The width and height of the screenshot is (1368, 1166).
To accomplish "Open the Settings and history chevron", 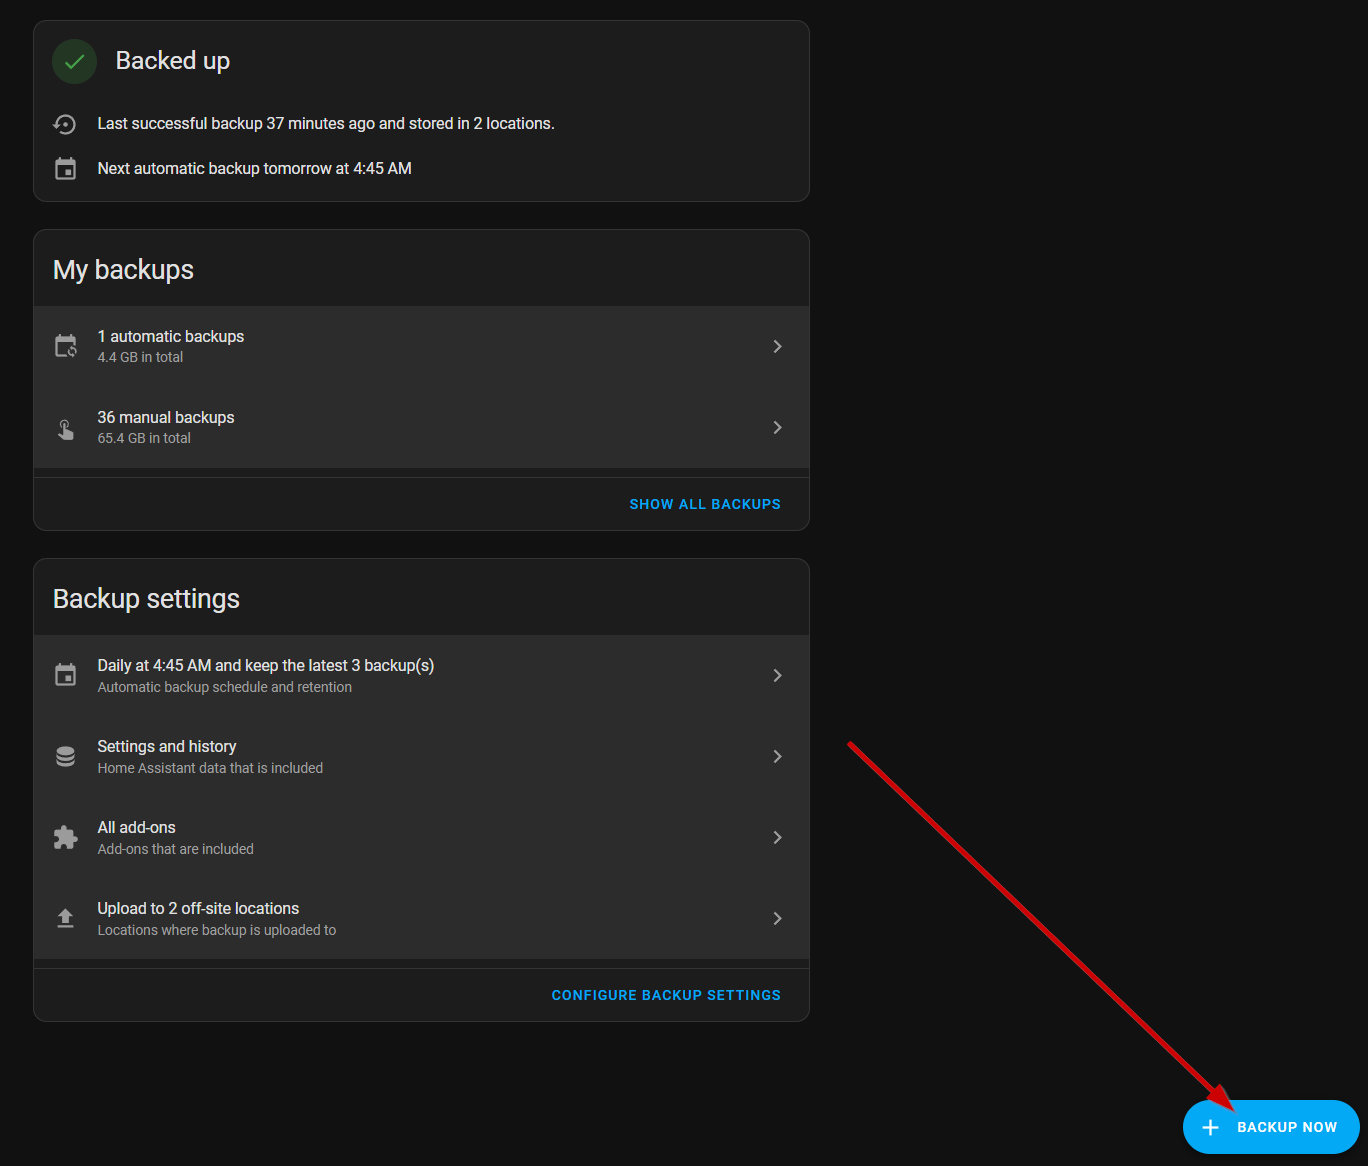I will pyautogui.click(x=777, y=756).
